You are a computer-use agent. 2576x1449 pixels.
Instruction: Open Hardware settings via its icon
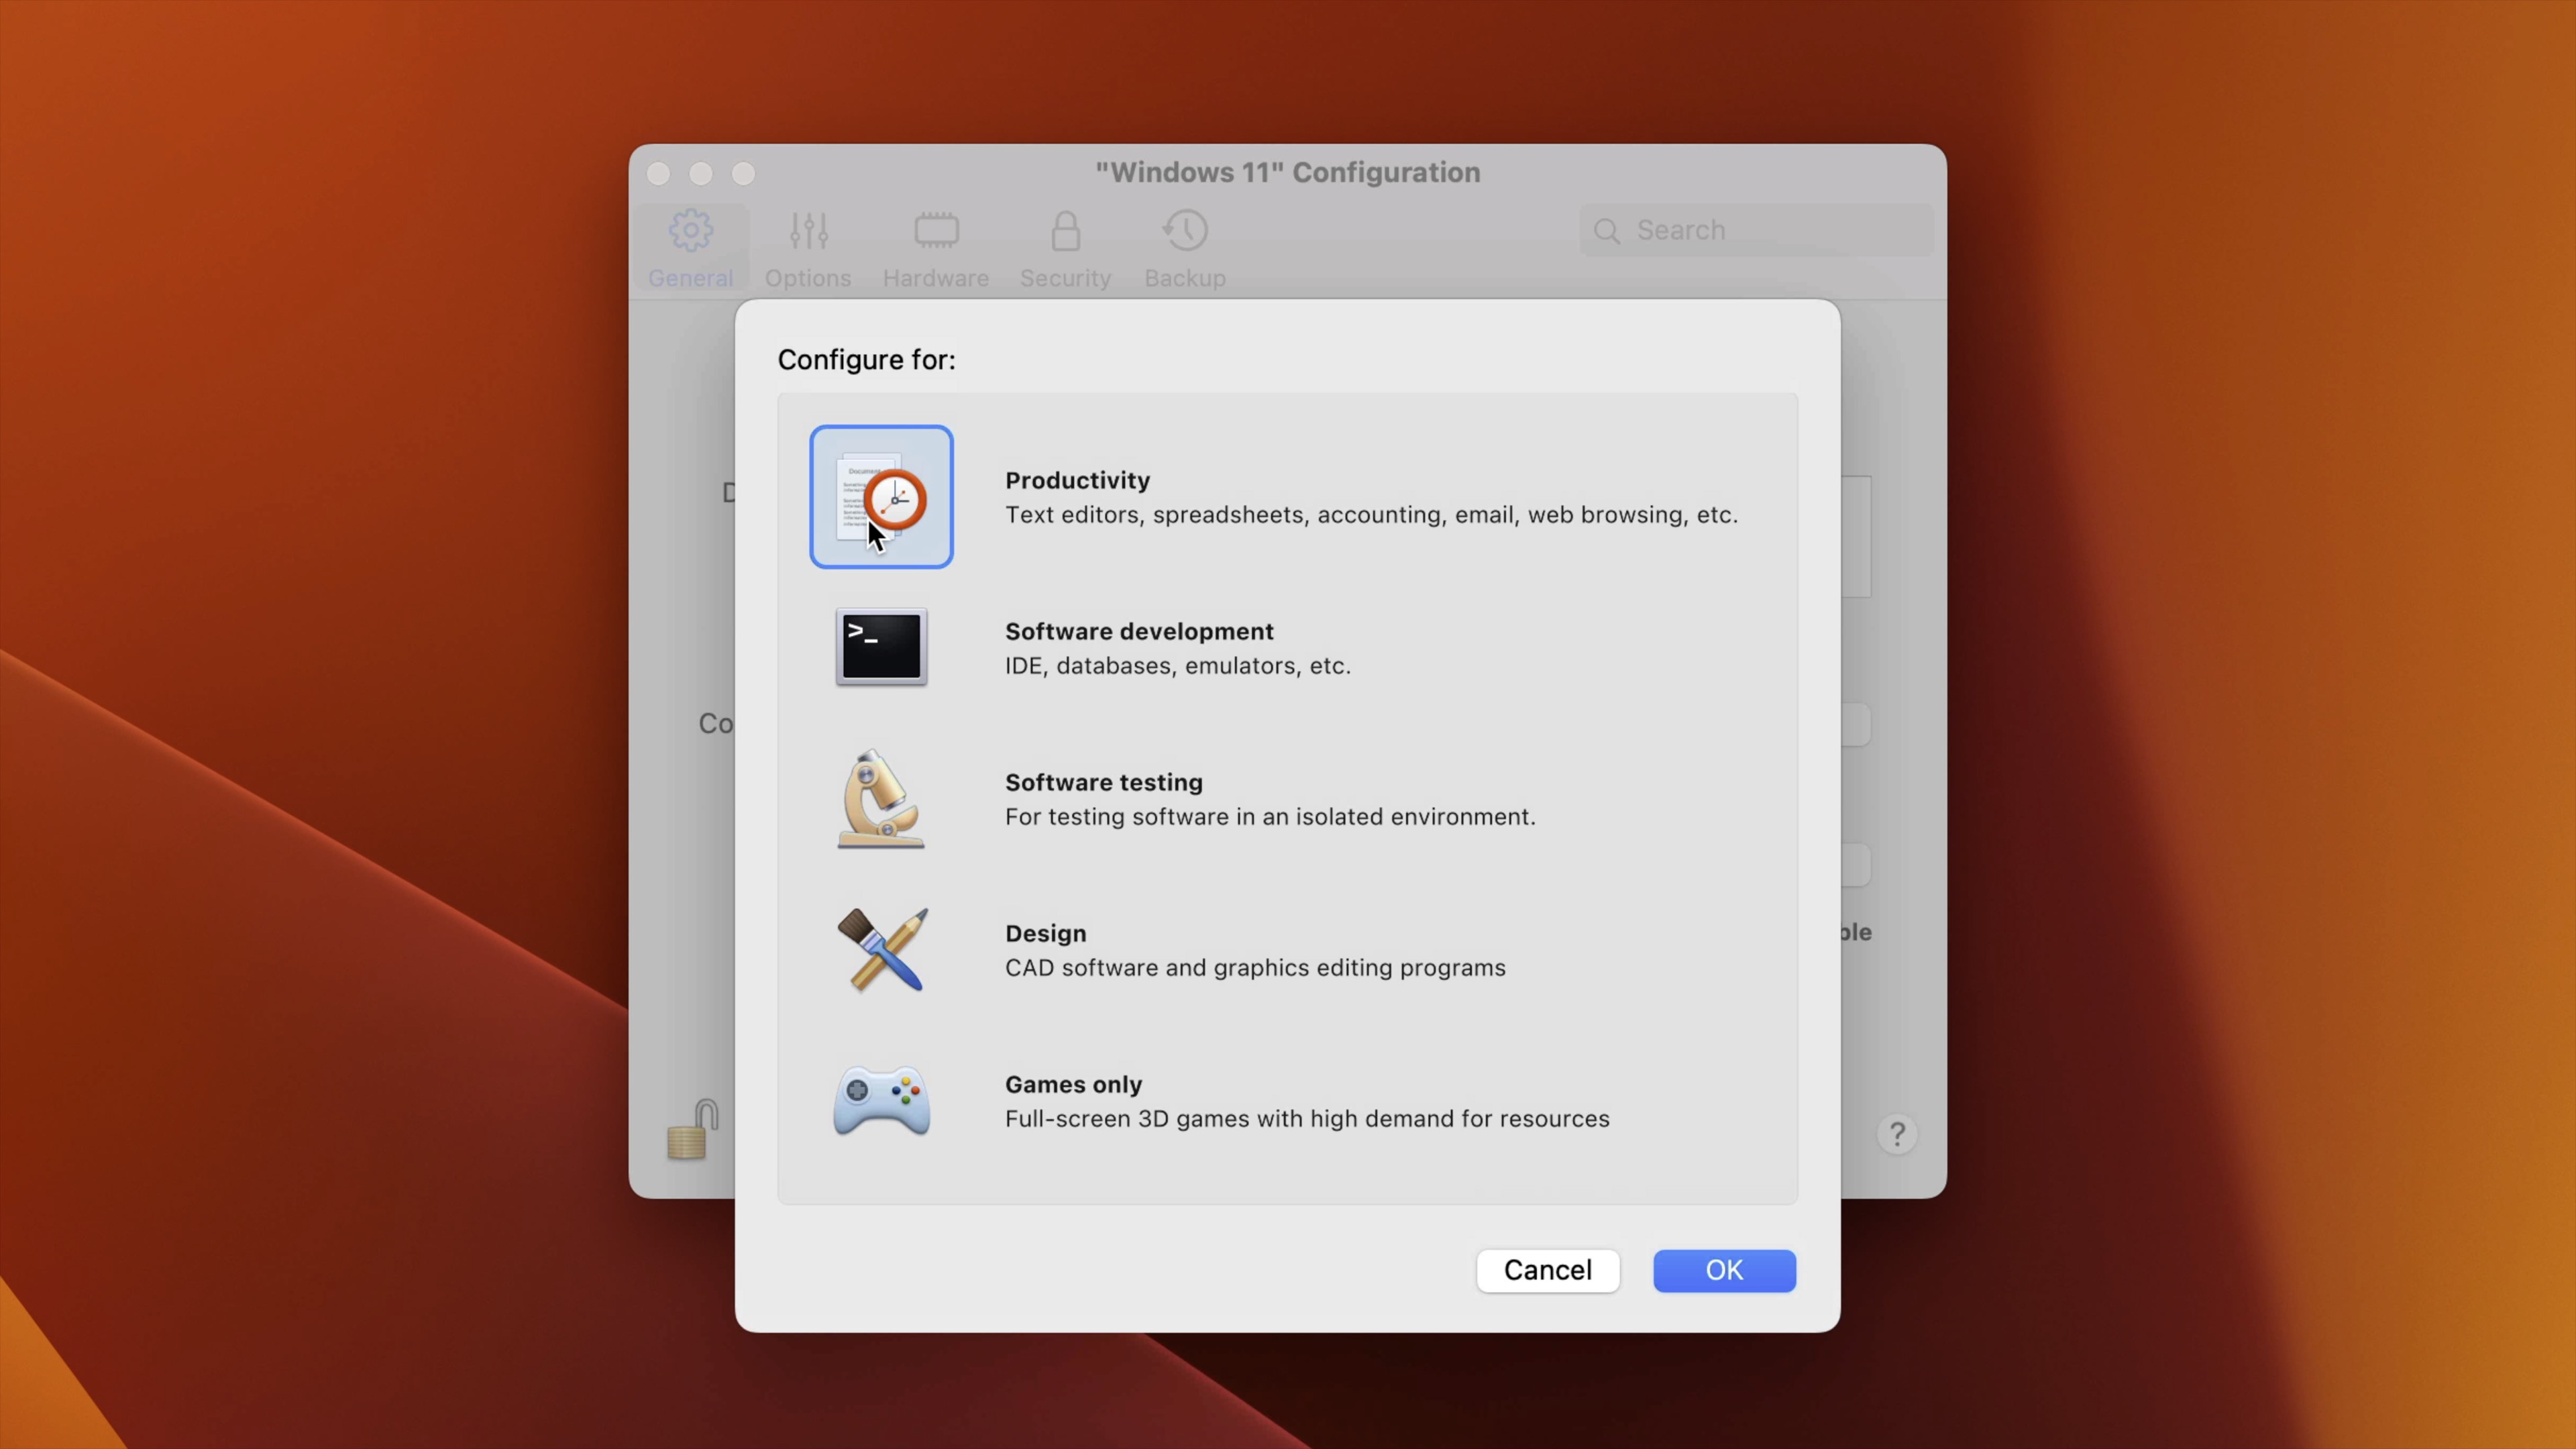pyautogui.click(x=935, y=231)
